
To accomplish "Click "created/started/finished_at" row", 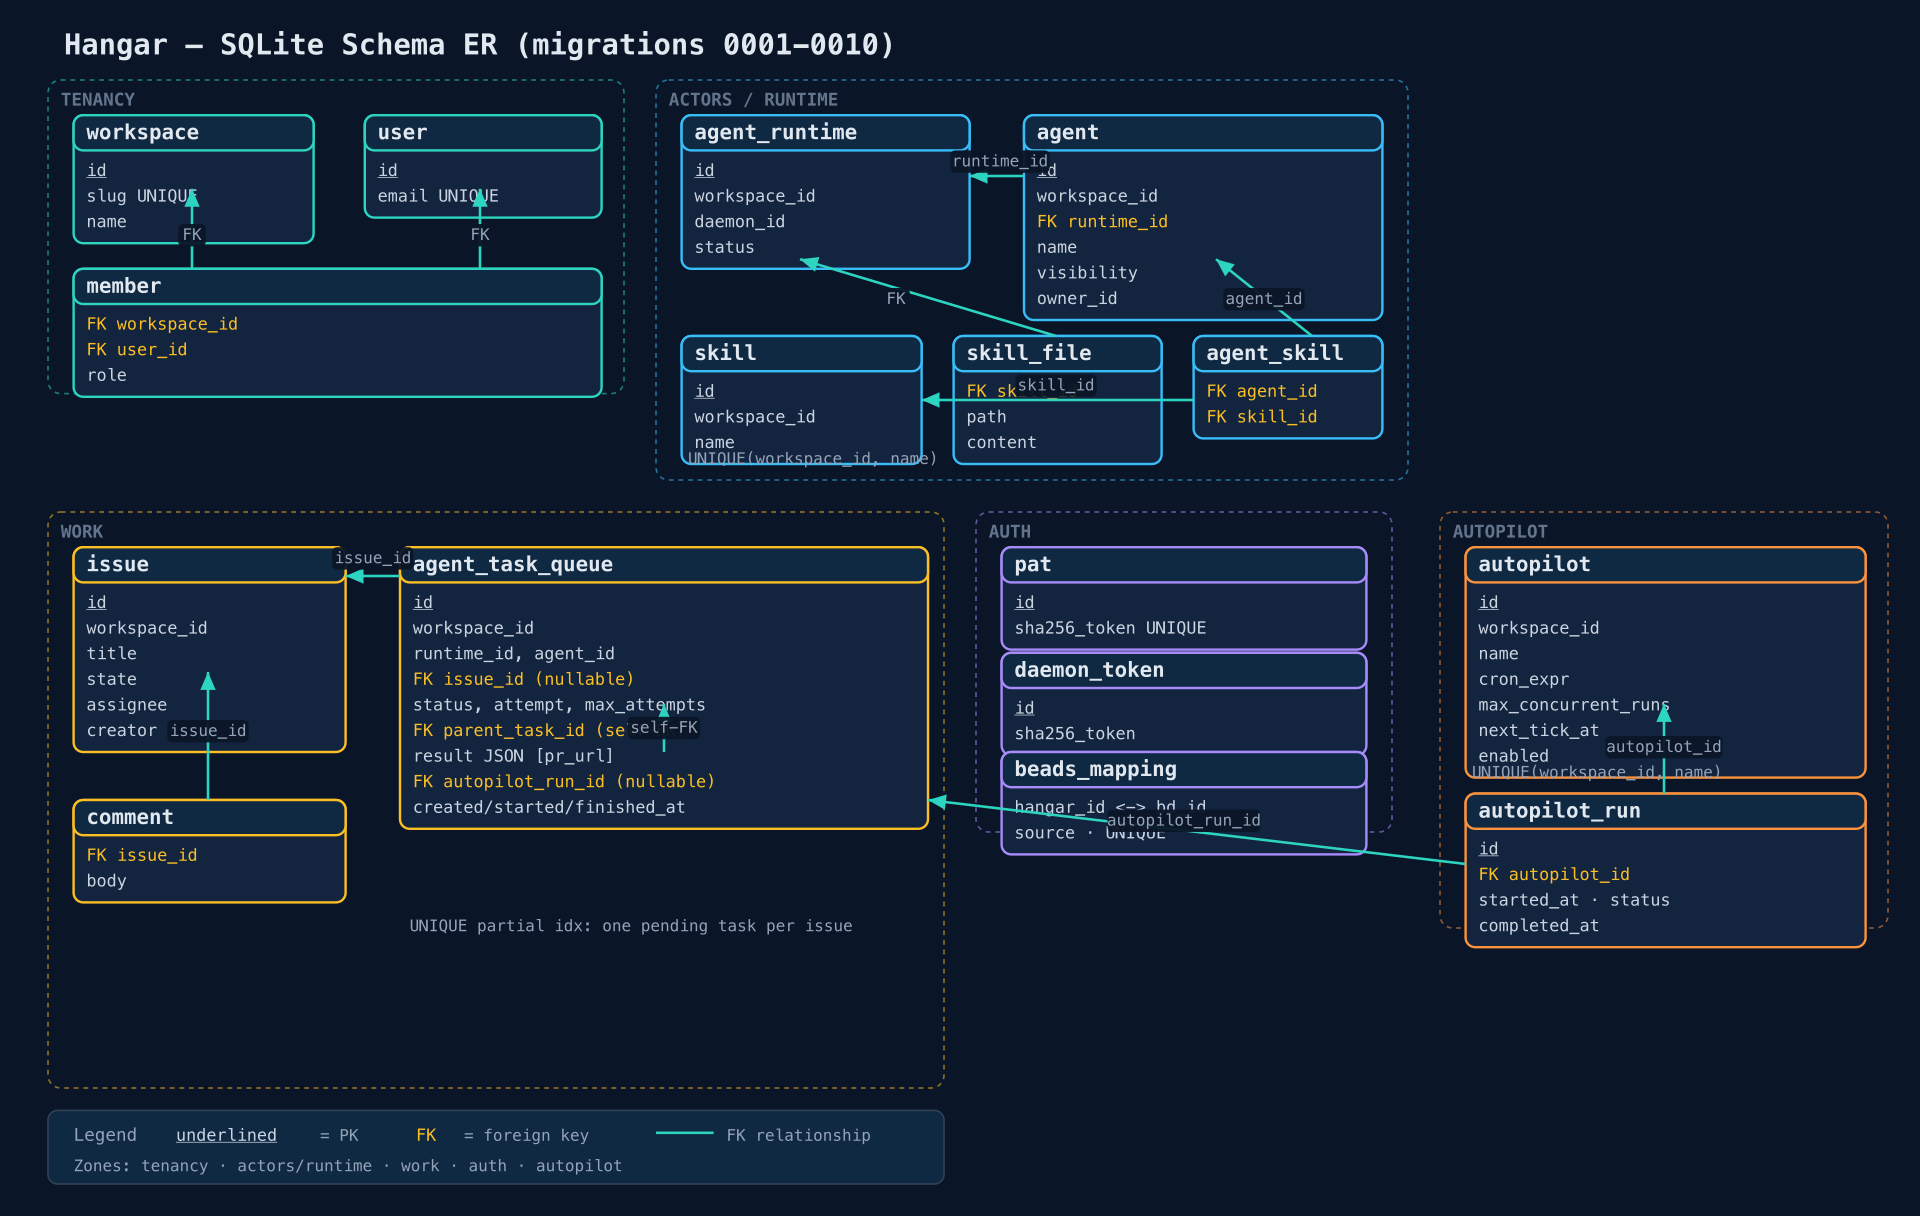I will [549, 808].
